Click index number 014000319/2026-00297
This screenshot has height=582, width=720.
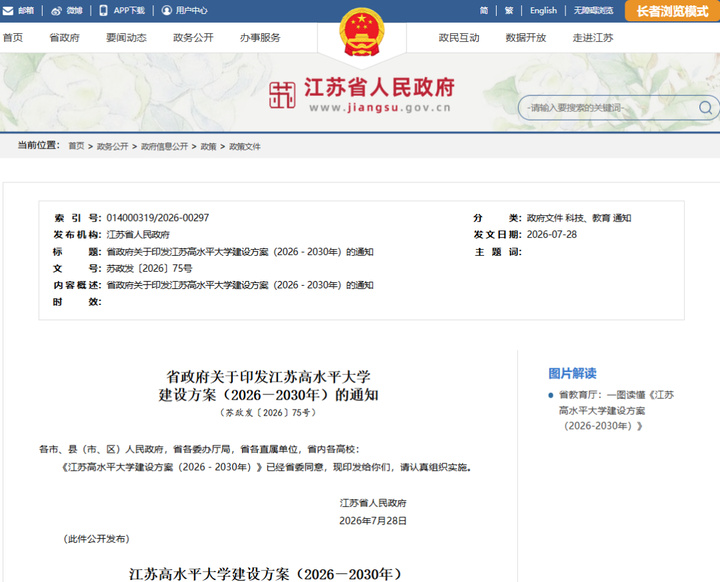158,218
